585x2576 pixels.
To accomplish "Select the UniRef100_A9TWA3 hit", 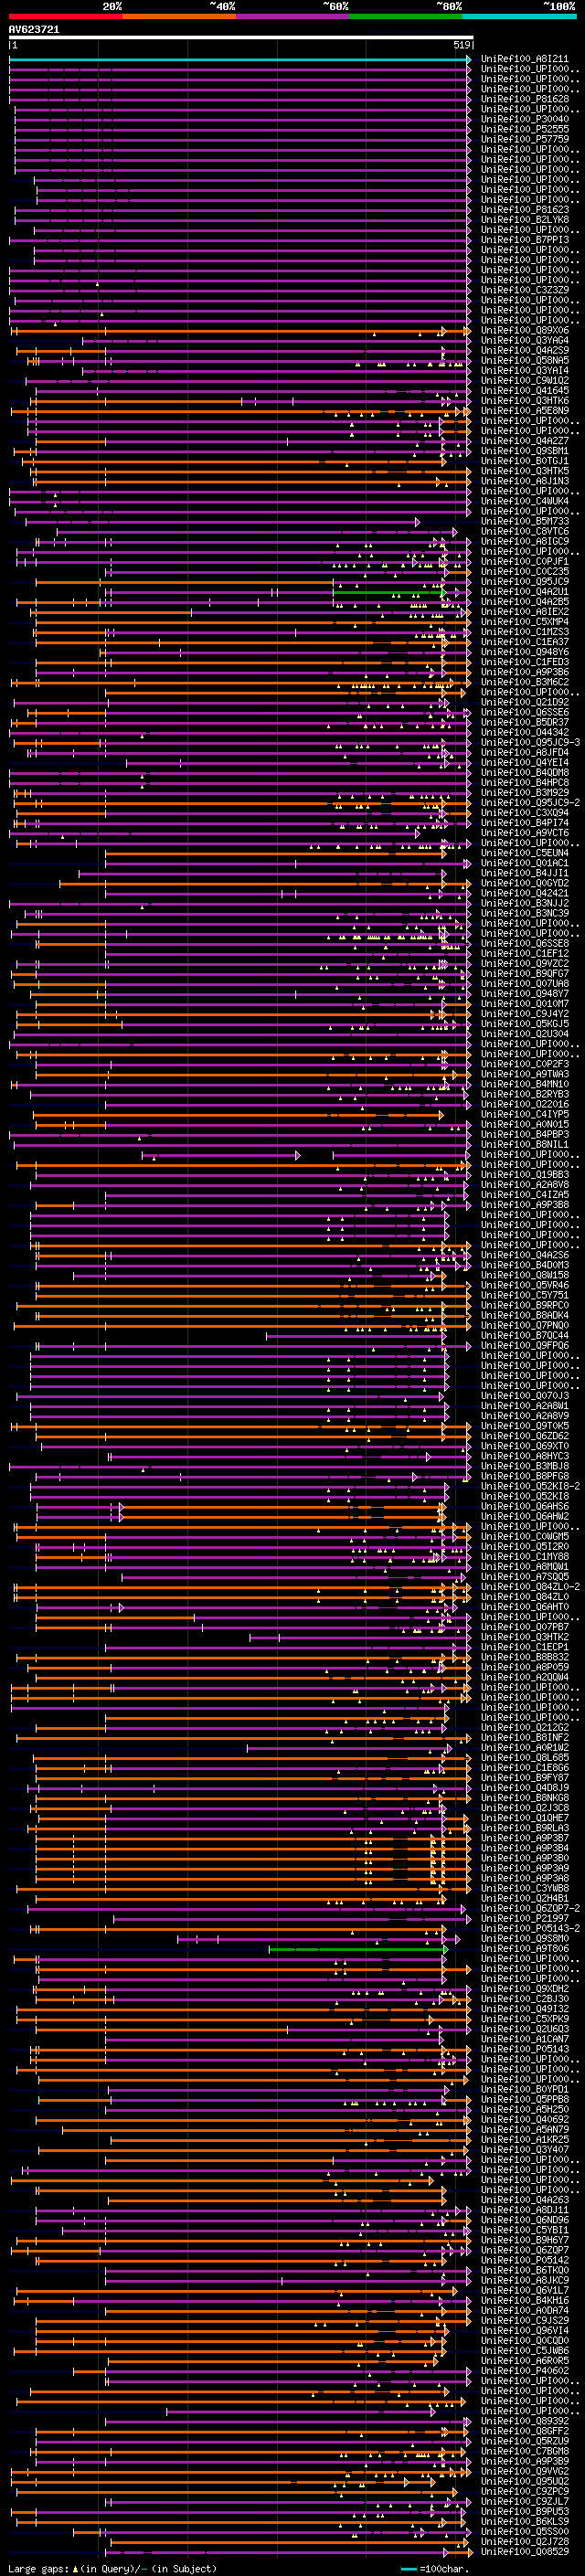I will point(525,1074).
